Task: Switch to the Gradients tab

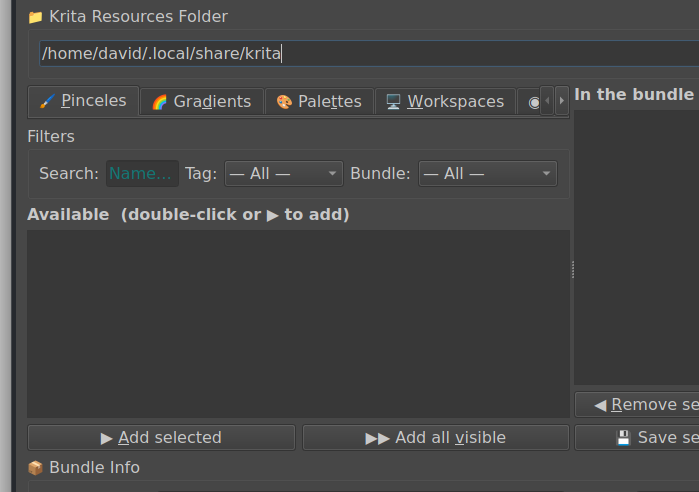Action: (201, 101)
